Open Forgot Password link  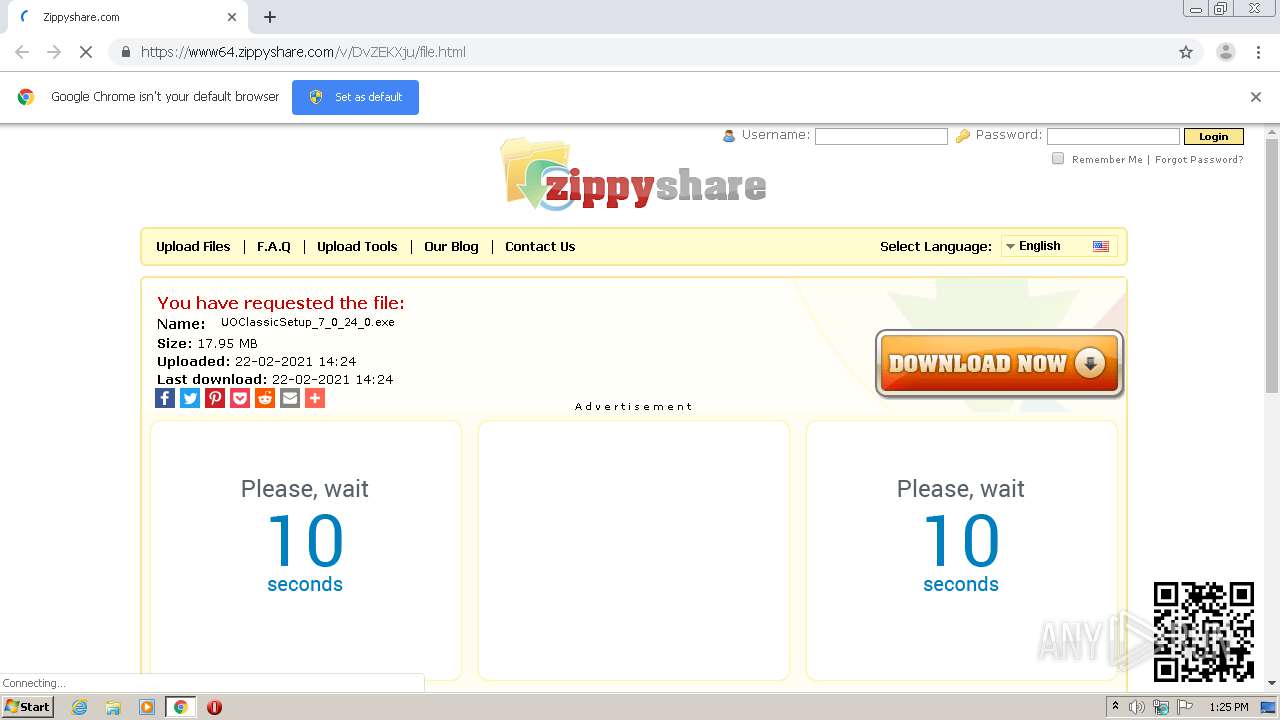tap(1199, 160)
